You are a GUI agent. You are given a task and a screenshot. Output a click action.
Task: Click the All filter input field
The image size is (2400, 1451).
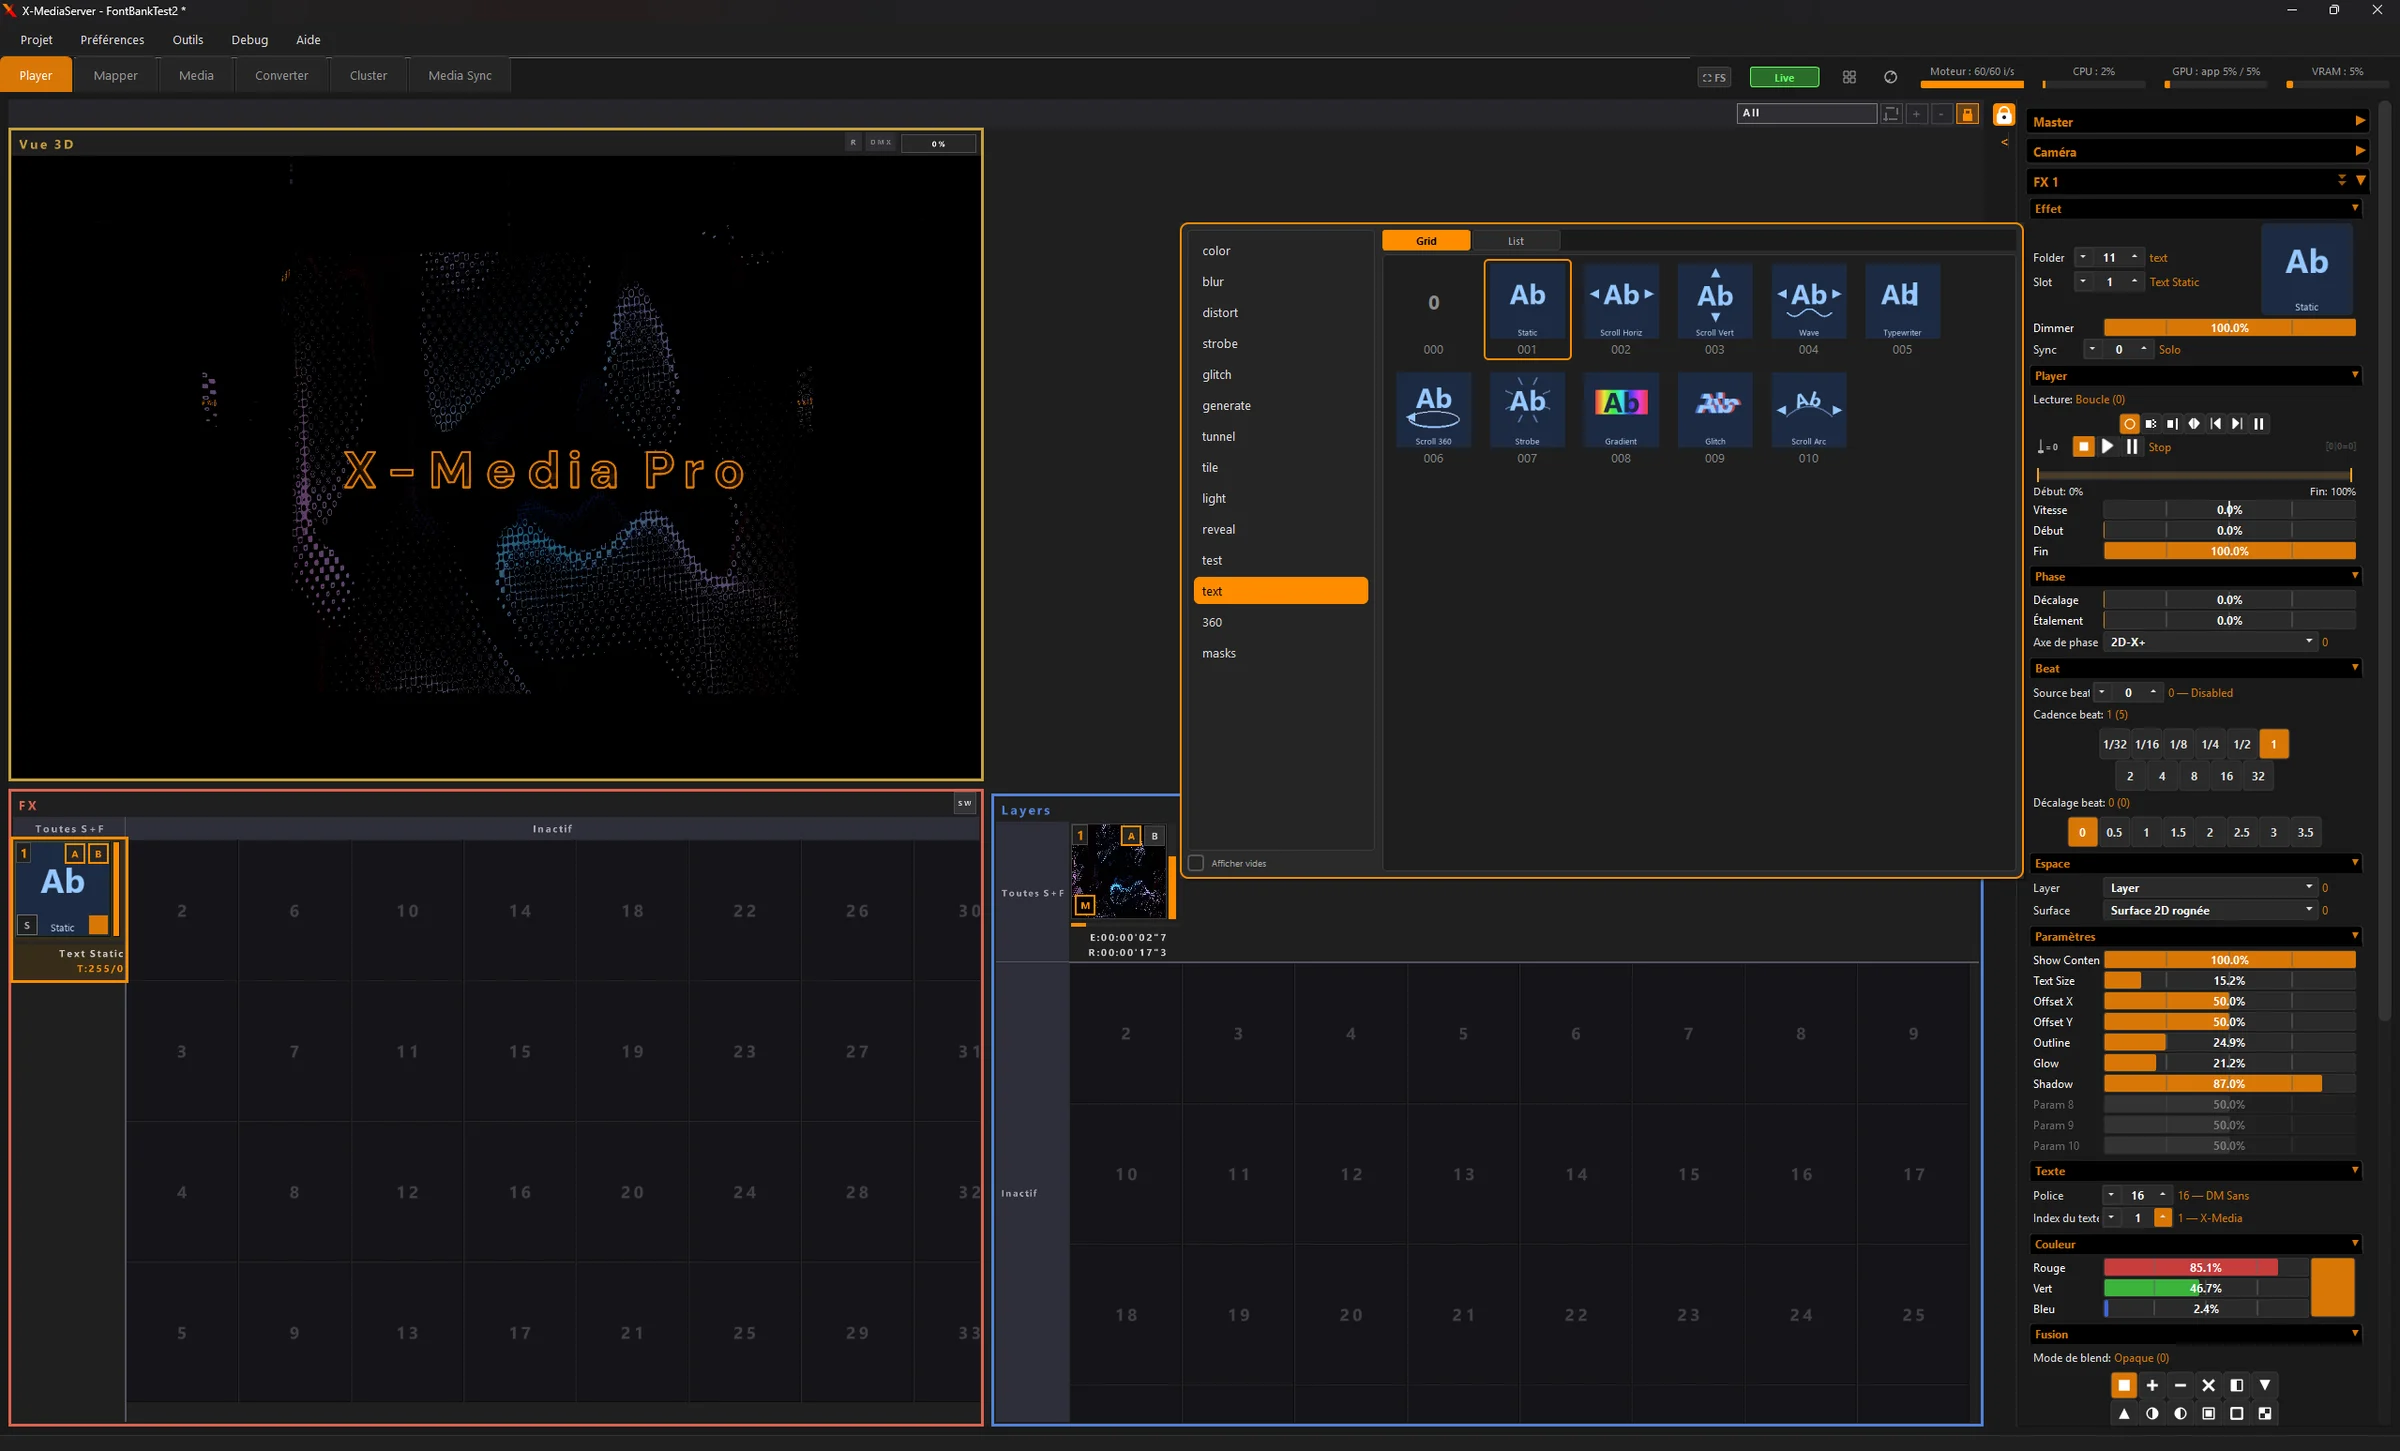click(1806, 113)
